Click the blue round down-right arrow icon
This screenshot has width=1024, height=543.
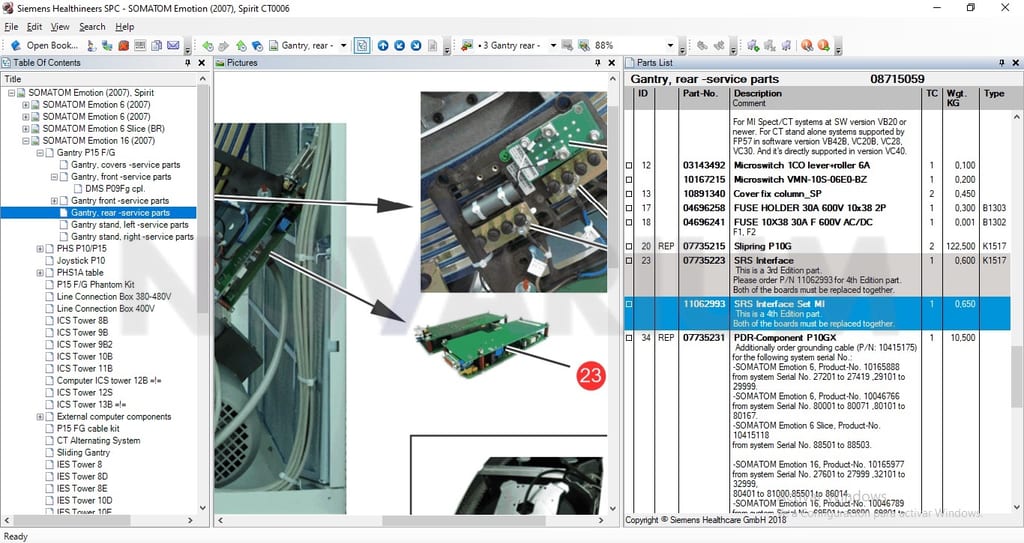415,45
